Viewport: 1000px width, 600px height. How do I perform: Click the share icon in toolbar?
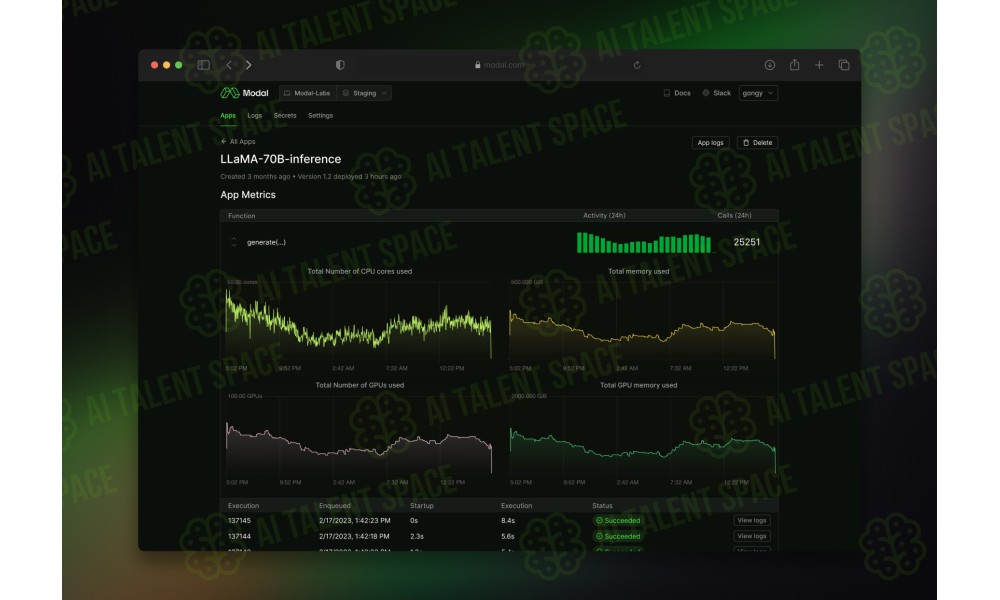click(x=794, y=65)
